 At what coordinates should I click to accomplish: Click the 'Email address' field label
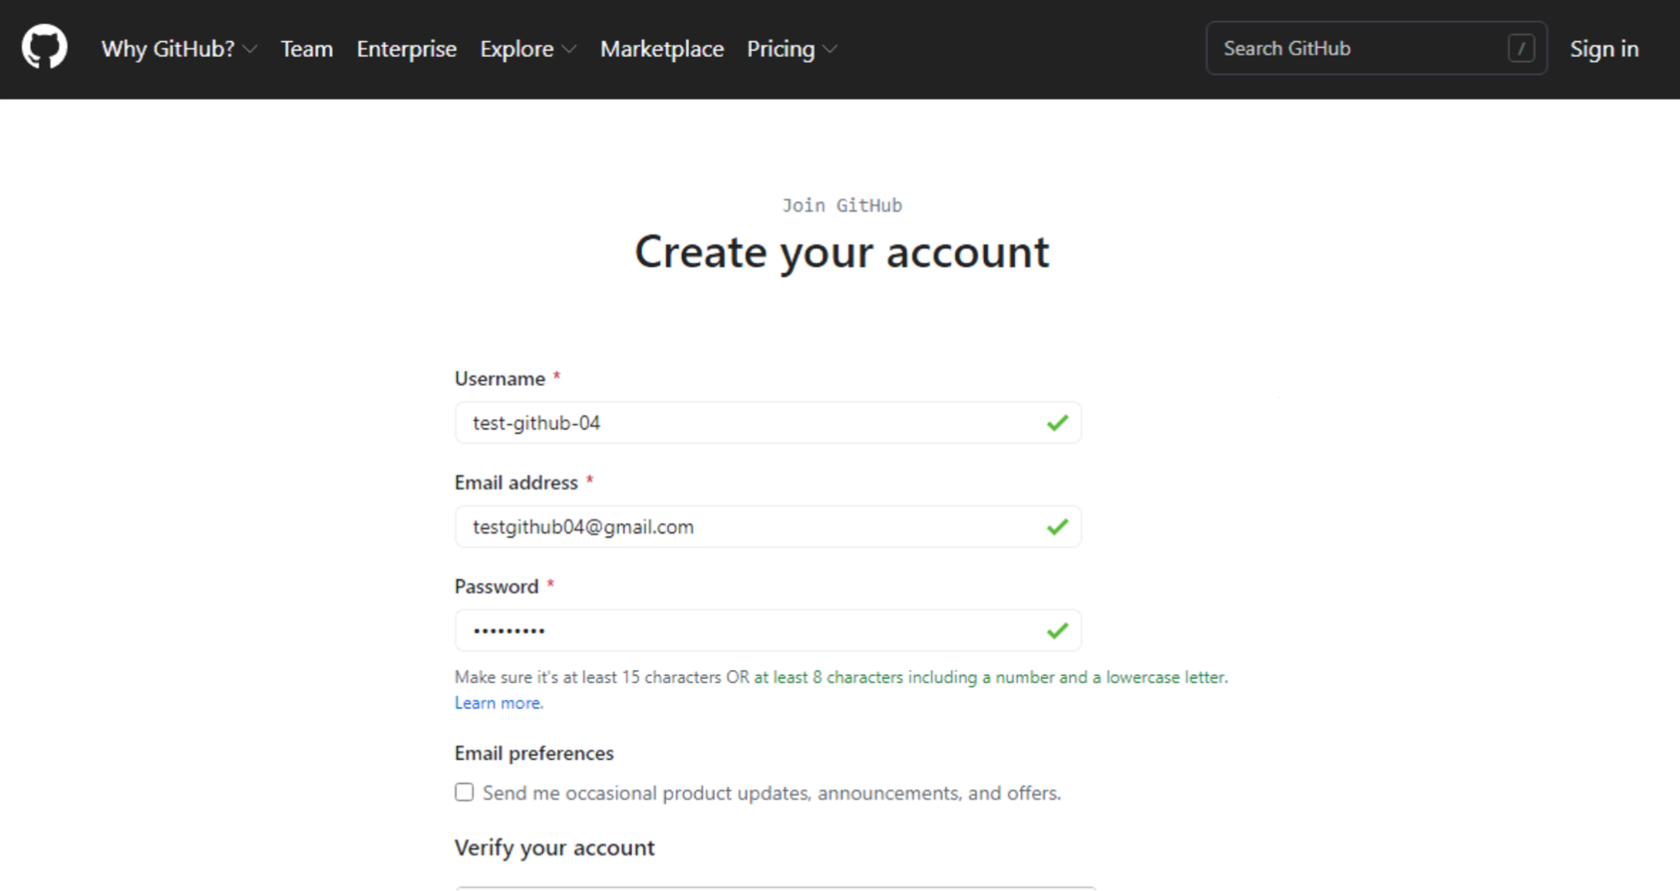[516, 483]
